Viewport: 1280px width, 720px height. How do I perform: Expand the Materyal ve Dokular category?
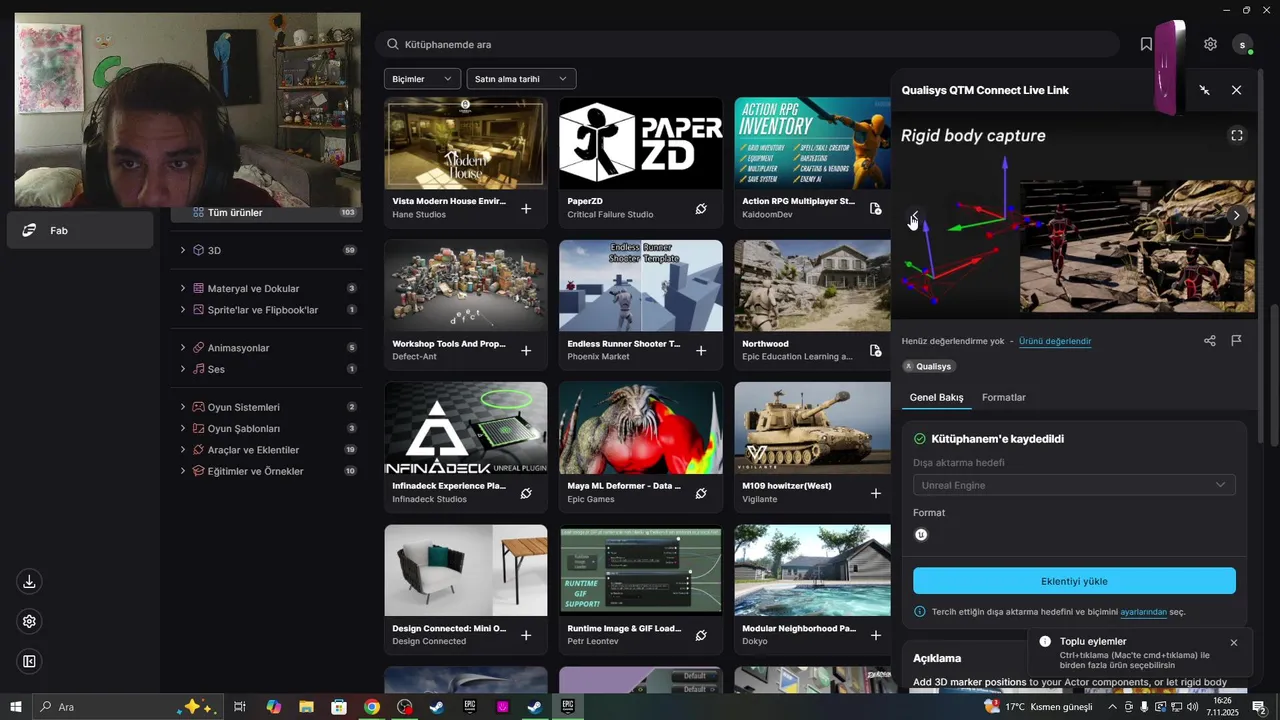click(x=183, y=288)
